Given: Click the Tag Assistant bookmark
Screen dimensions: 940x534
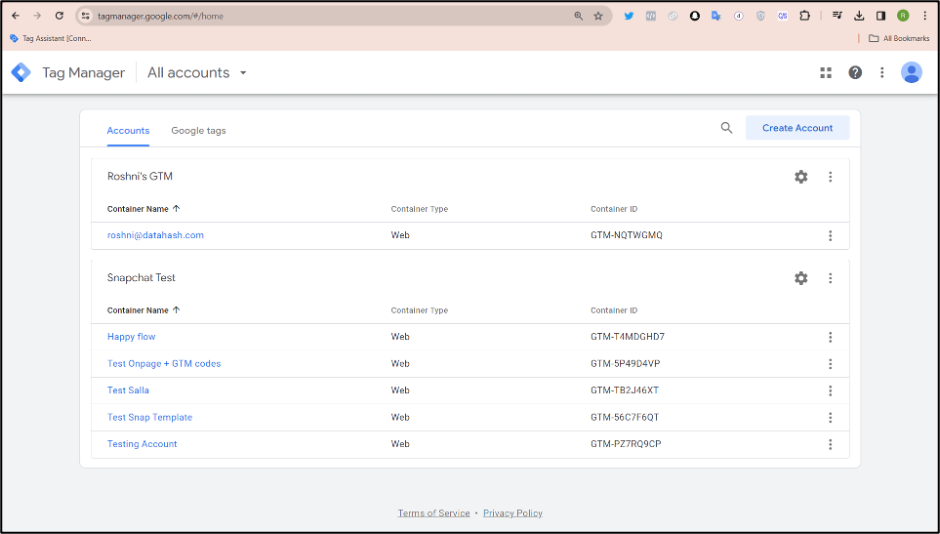Looking at the screenshot, I should point(51,38).
